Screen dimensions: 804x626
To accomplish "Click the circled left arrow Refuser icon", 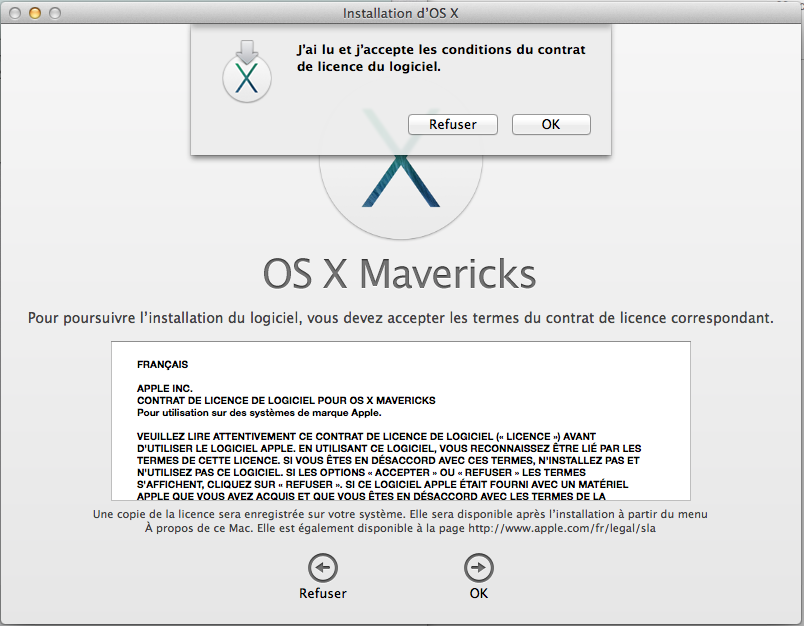I will [323, 568].
